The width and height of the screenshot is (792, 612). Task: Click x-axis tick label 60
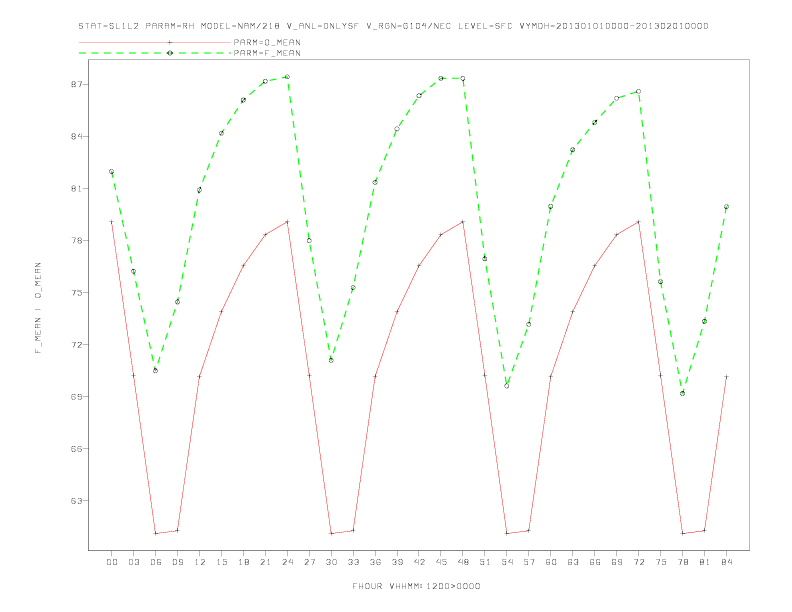pyautogui.click(x=551, y=562)
